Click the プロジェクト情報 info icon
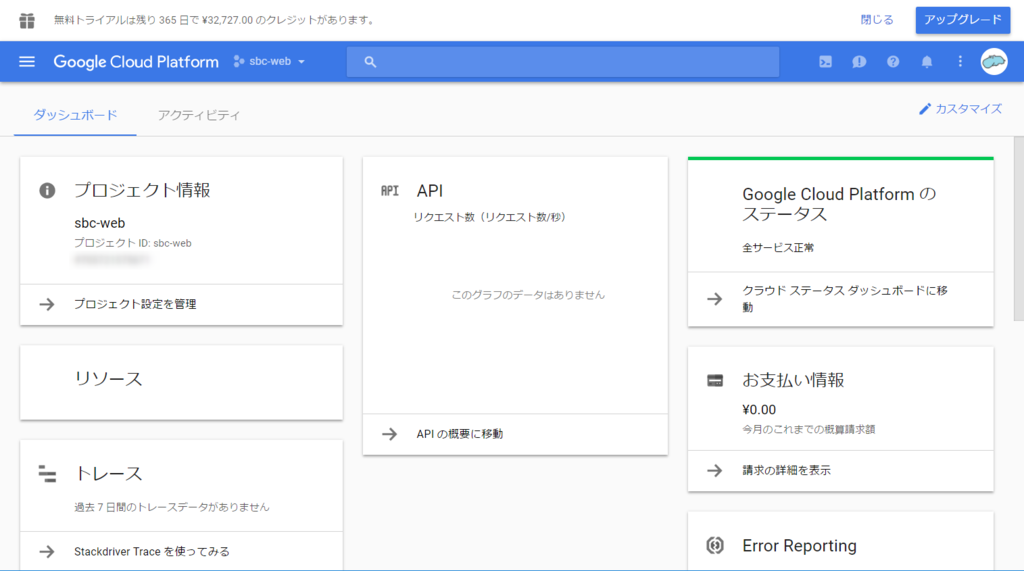This screenshot has width=1024, height=571. [x=47, y=191]
